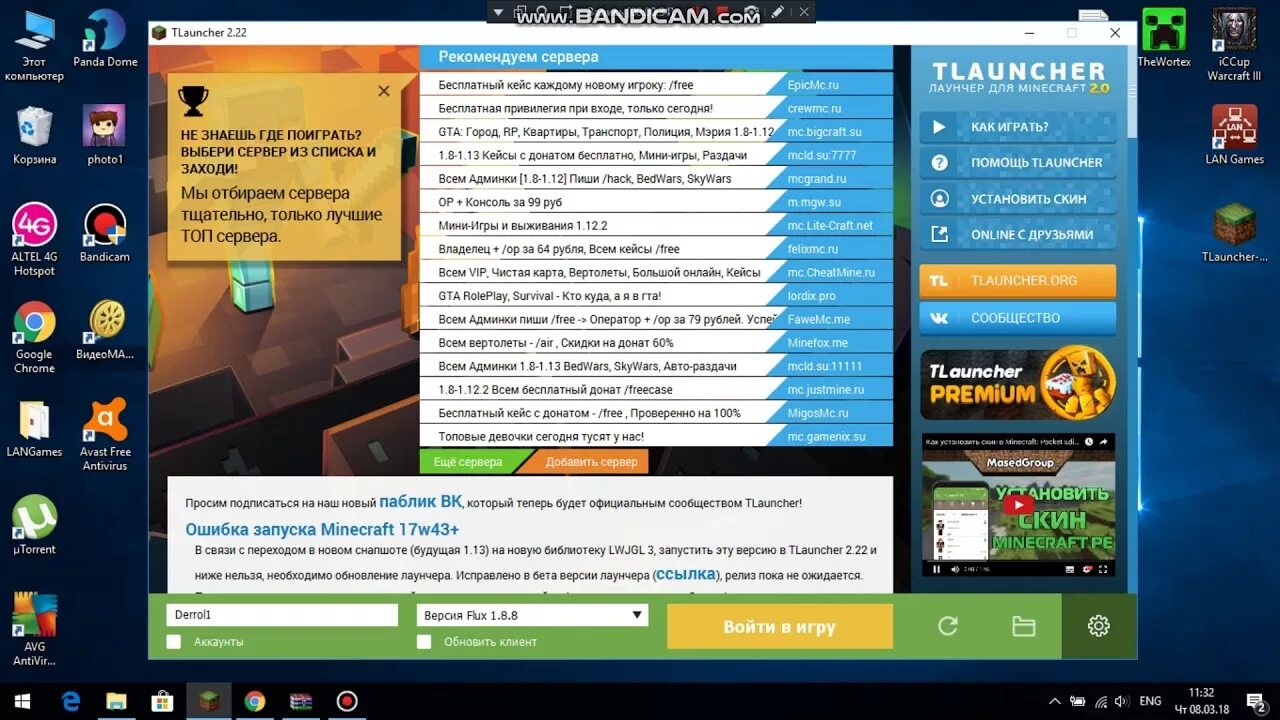Click the play icon next to Как играть
This screenshot has height=720, width=1280.
939,127
